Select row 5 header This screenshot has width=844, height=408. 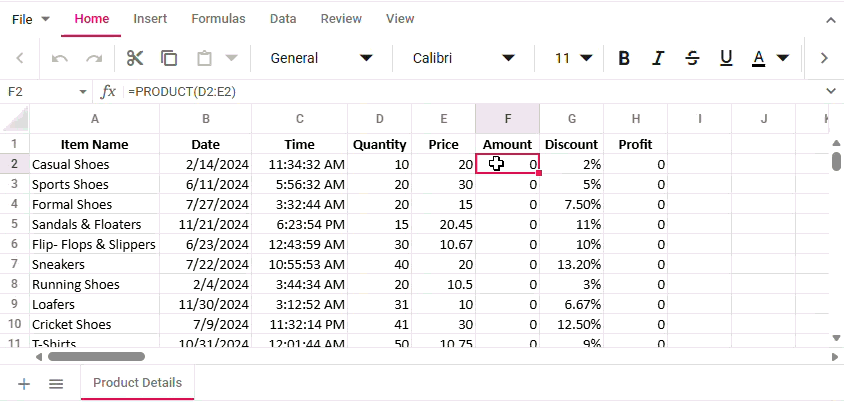(x=15, y=224)
